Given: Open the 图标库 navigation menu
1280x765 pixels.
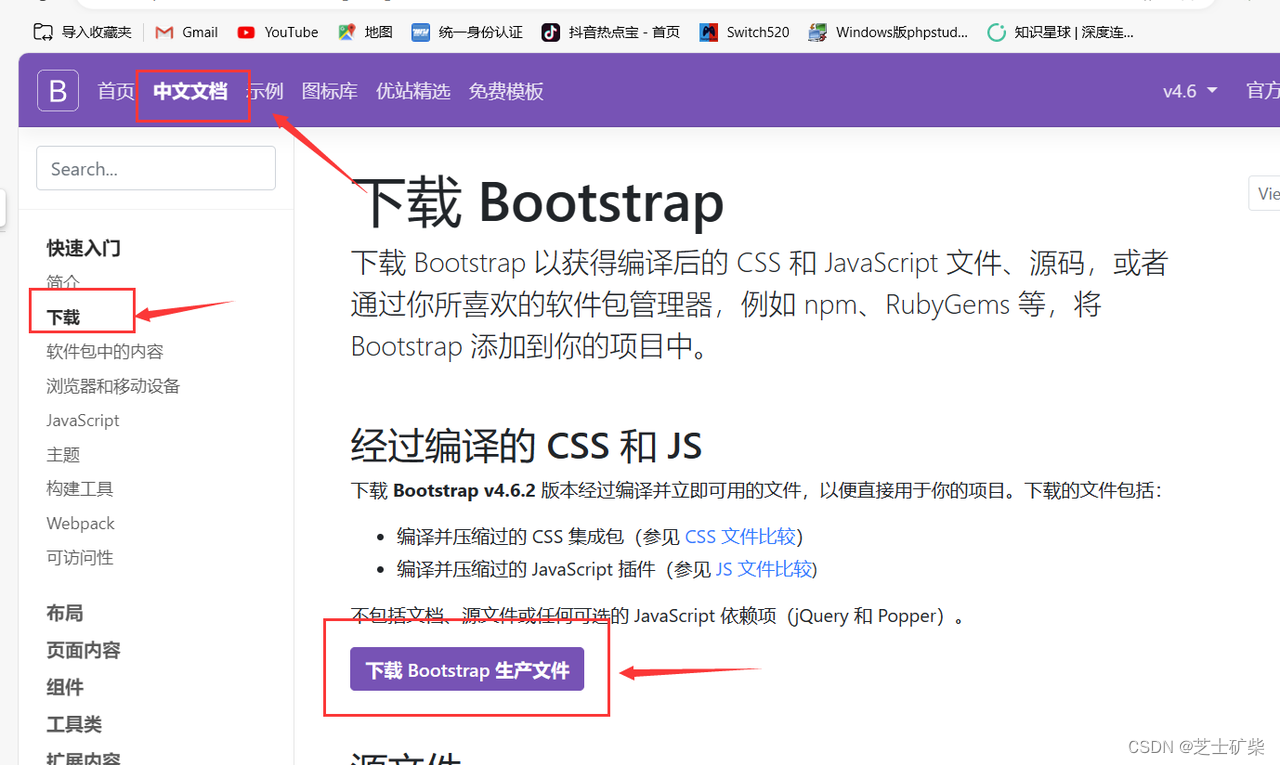Looking at the screenshot, I should 329,90.
